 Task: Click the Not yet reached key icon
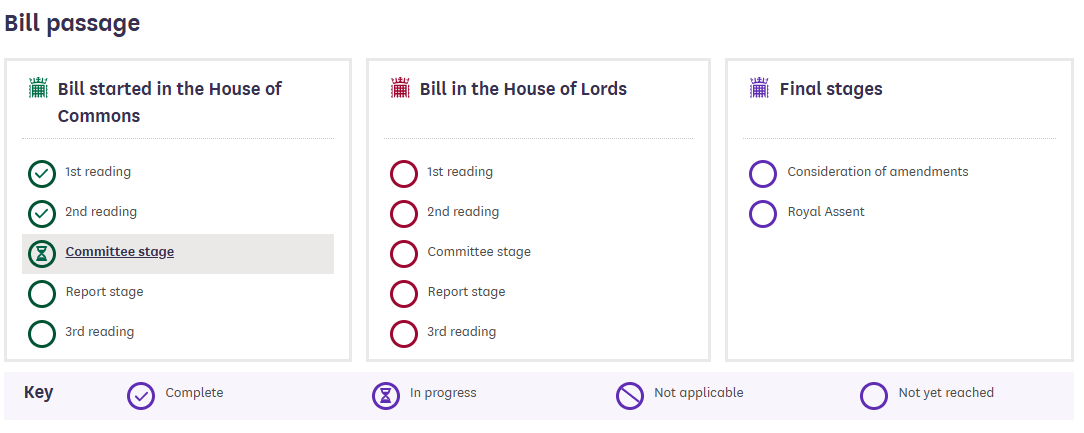click(874, 396)
